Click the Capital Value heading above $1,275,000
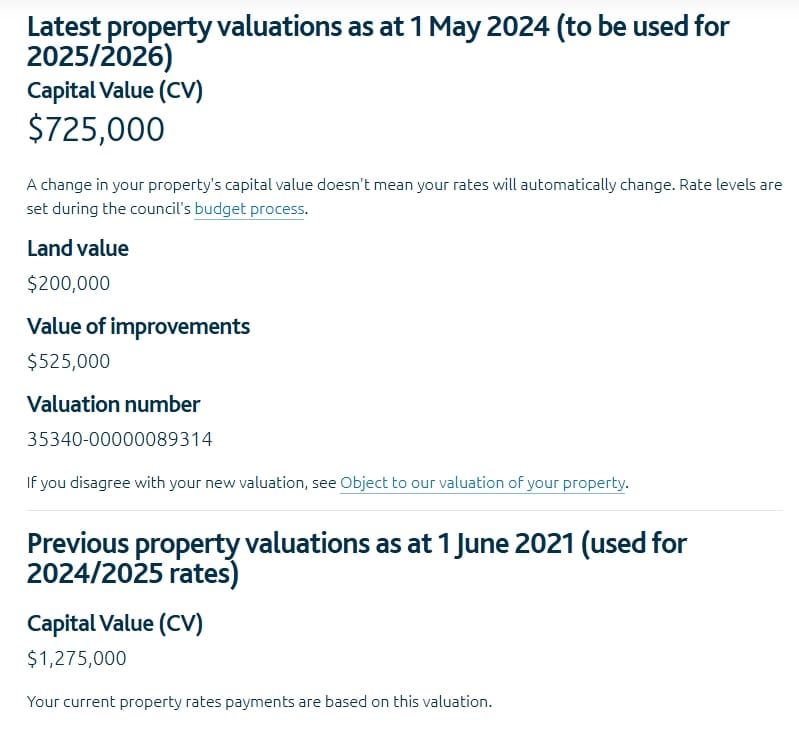The height and width of the screenshot is (729, 799). [115, 624]
